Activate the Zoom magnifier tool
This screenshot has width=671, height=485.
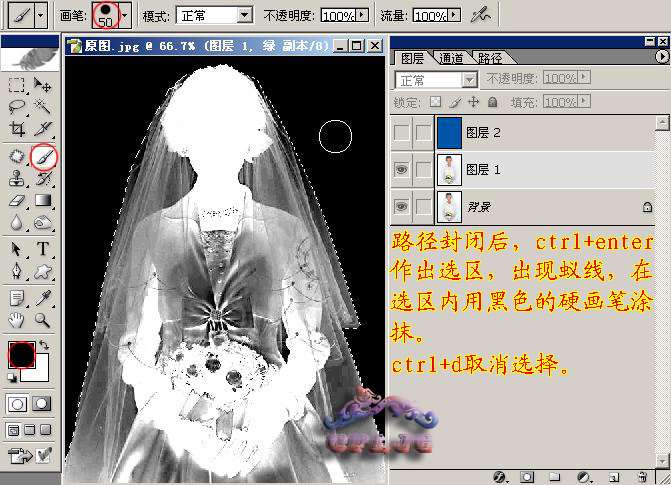pos(43,320)
